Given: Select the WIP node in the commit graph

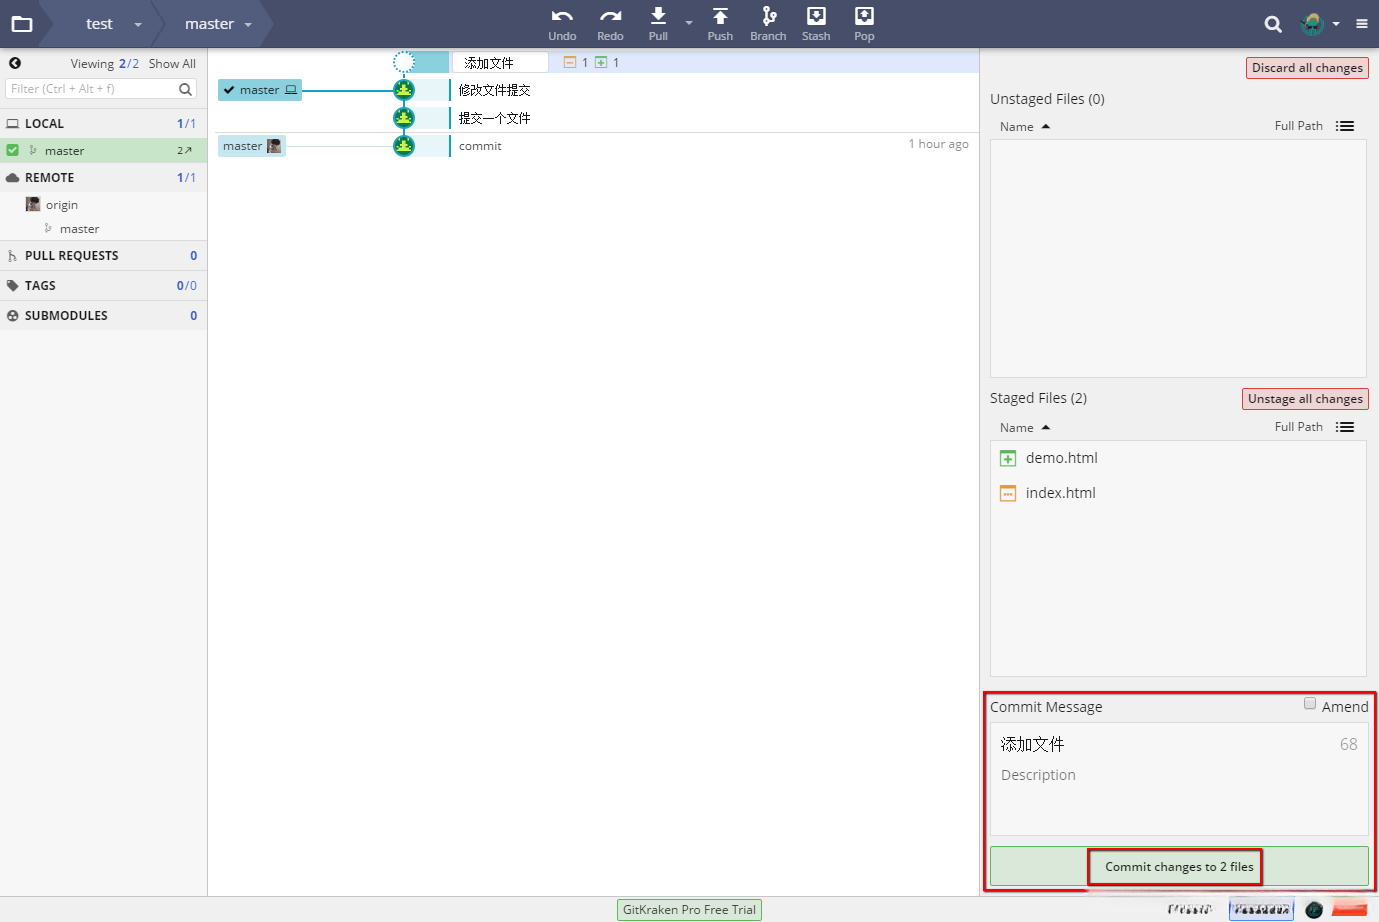Looking at the screenshot, I should coord(404,62).
